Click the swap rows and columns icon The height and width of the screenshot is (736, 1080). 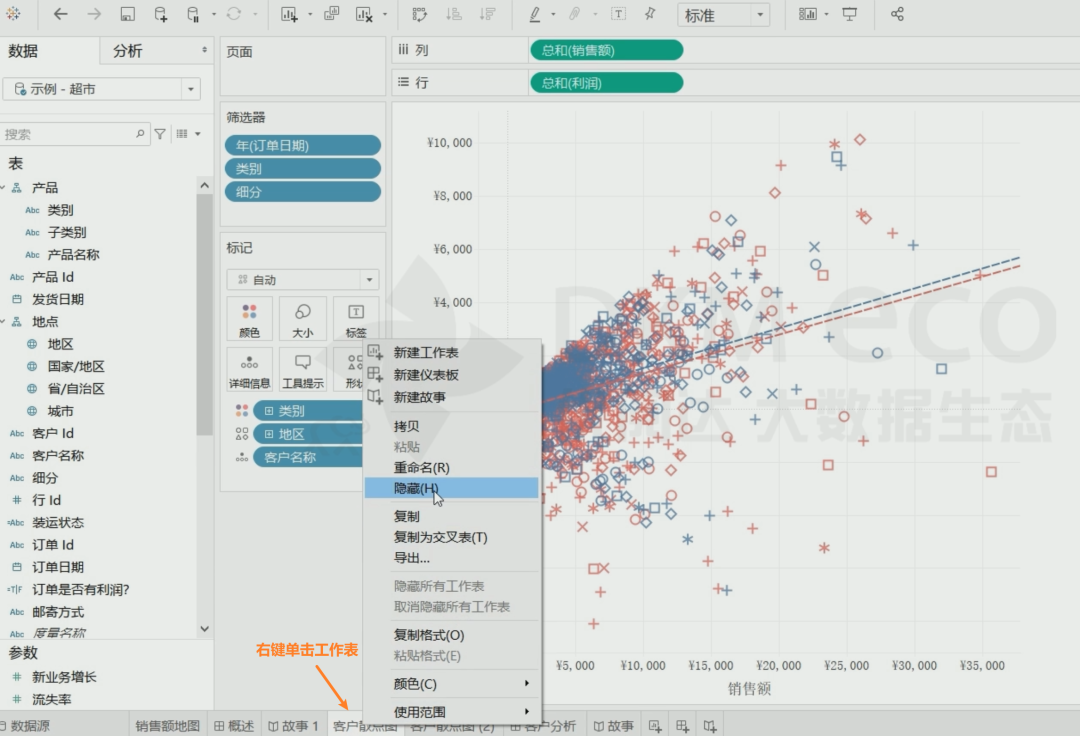pos(419,14)
